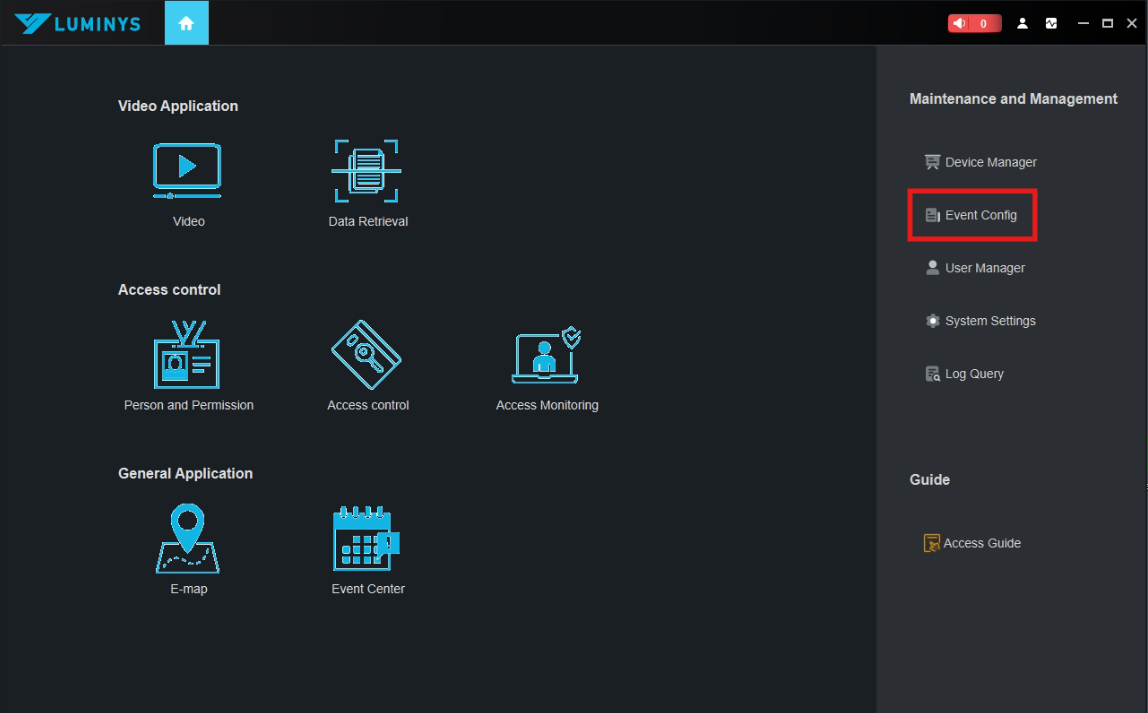1148x713 pixels.
Task: Open Person and Permission icon
Action: pos(187,356)
